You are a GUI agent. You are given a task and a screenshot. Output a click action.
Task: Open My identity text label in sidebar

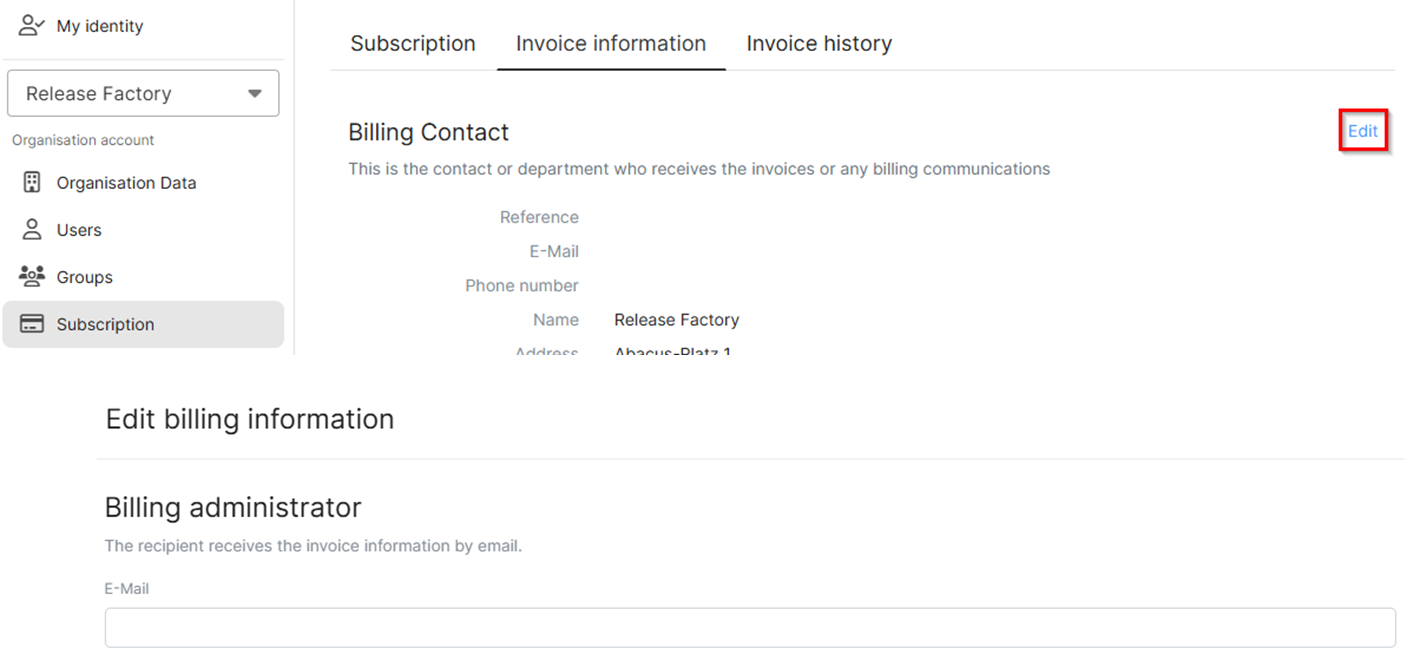[100, 26]
